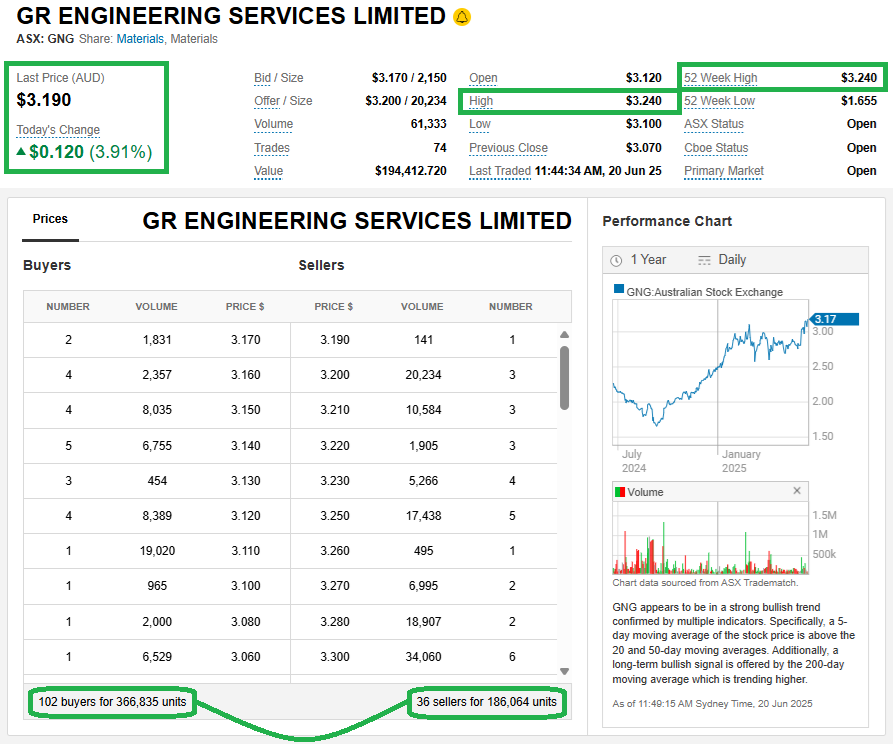The height and width of the screenshot is (744, 893).
Task: Select the Prices tab
Action: click(x=50, y=219)
